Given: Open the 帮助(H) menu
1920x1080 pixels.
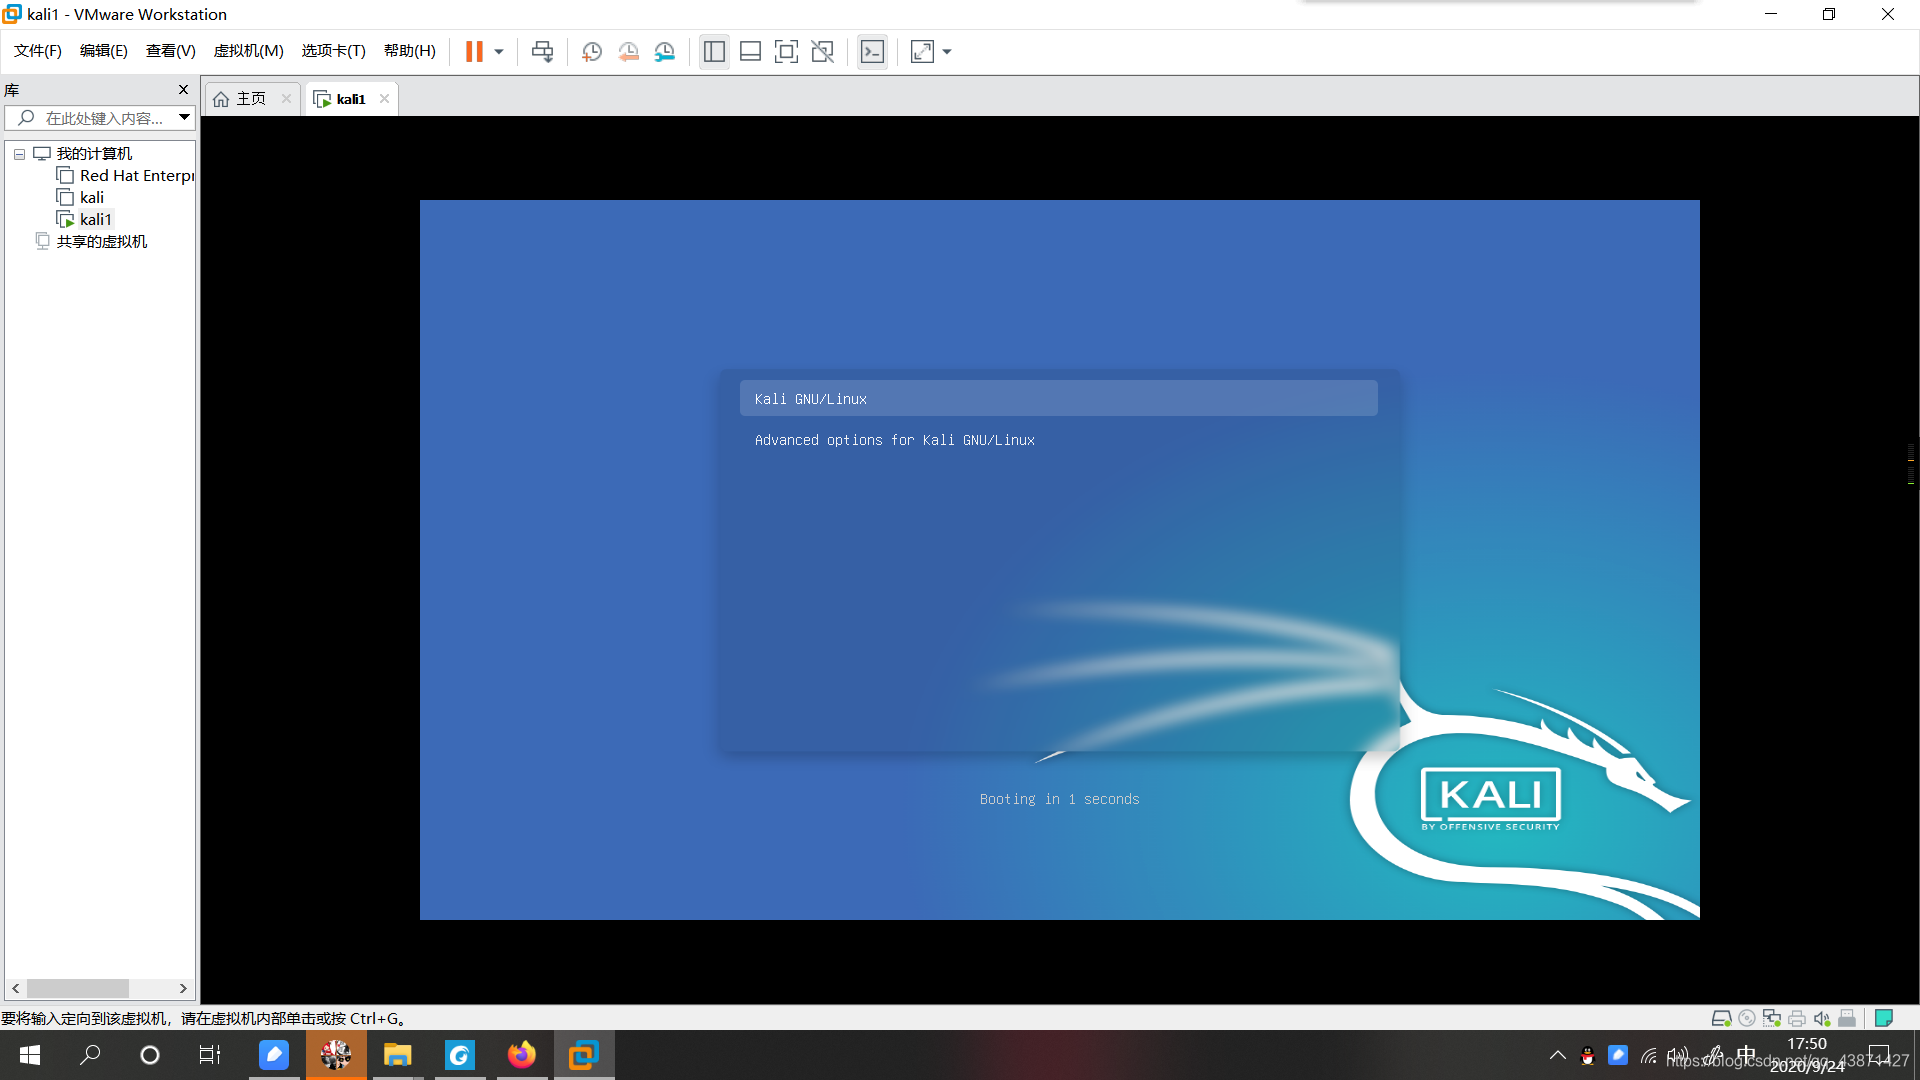Looking at the screenshot, I should pos(409,51).
